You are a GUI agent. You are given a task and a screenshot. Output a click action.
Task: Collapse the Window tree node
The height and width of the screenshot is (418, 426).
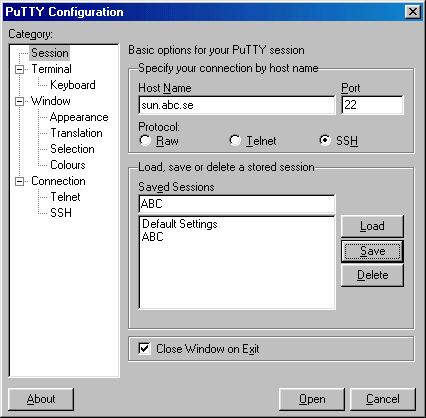(x=20, y=101)
